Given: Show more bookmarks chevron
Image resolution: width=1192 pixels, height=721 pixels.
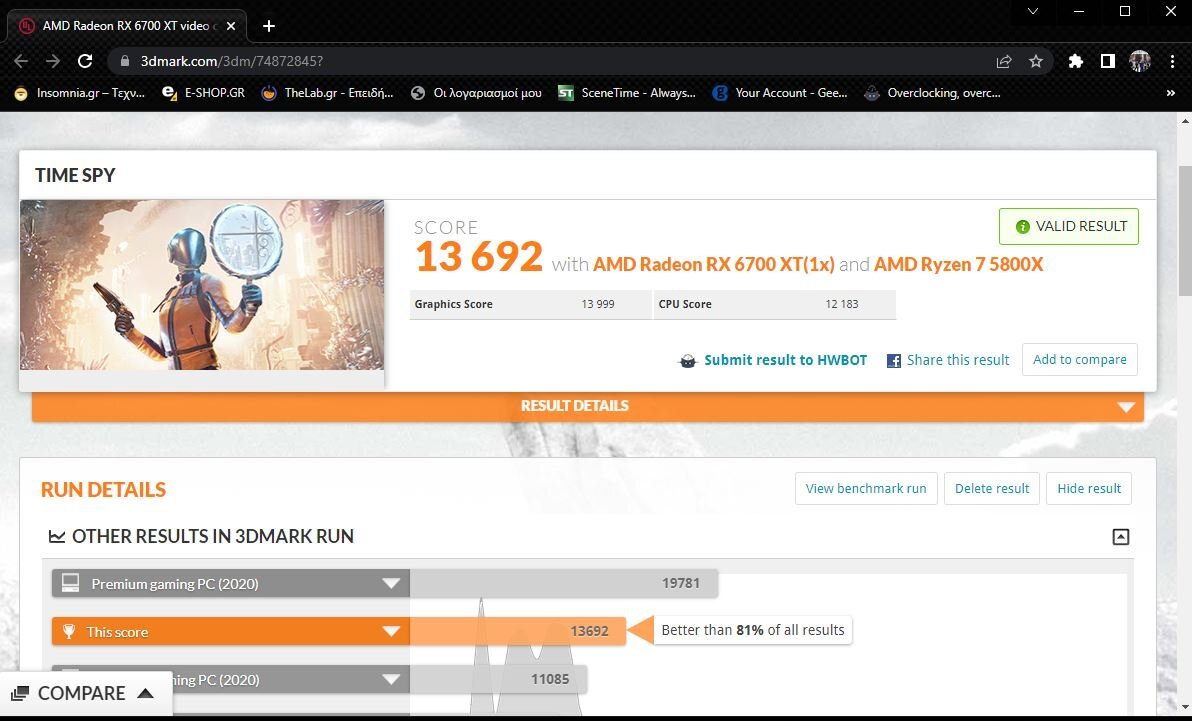Looking at the screenshot, I should coord(1171,93).
